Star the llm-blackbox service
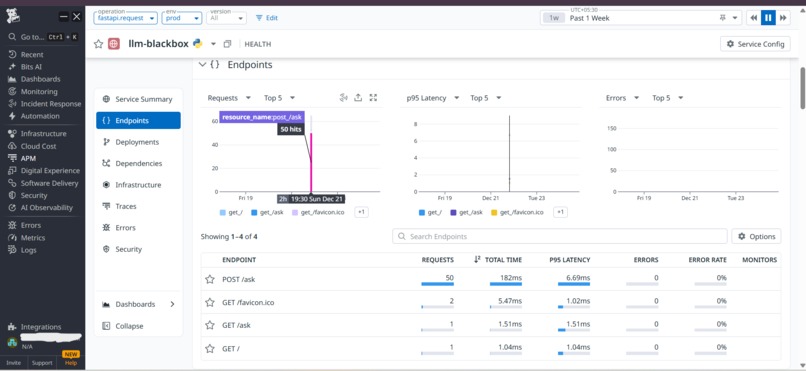The image size is (806, 371). [x=98, y=44]
